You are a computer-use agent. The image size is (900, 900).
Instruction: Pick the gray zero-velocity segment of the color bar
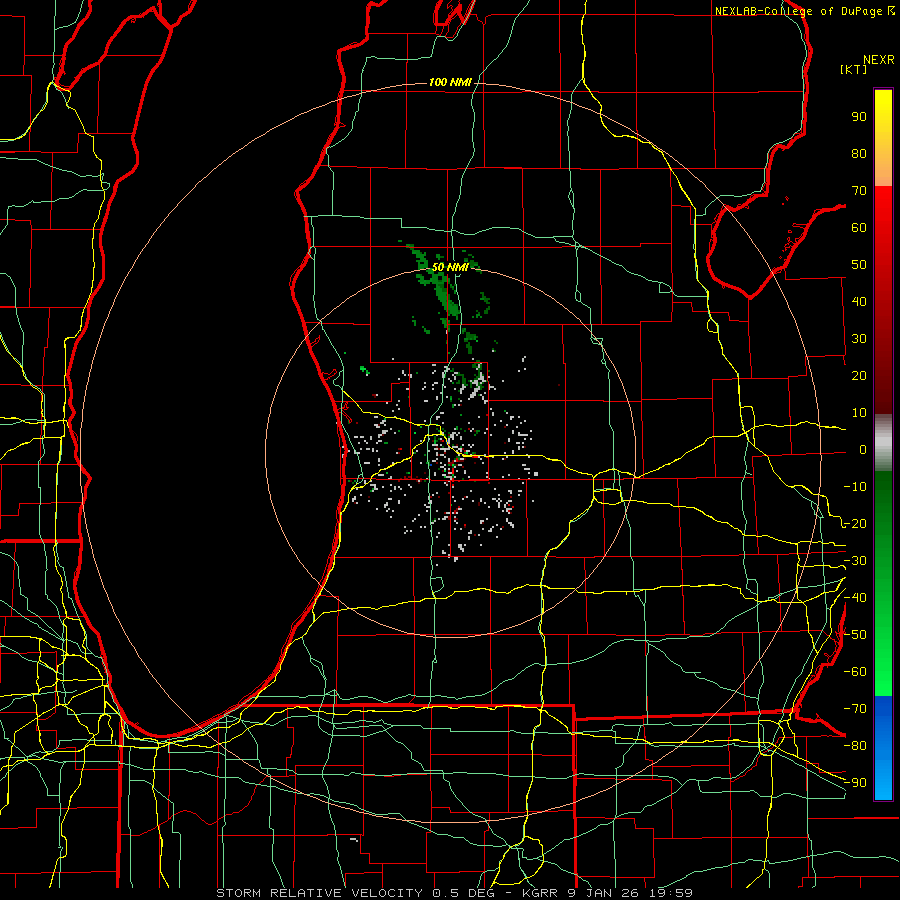pyautogui.click(x=883, y=442)
